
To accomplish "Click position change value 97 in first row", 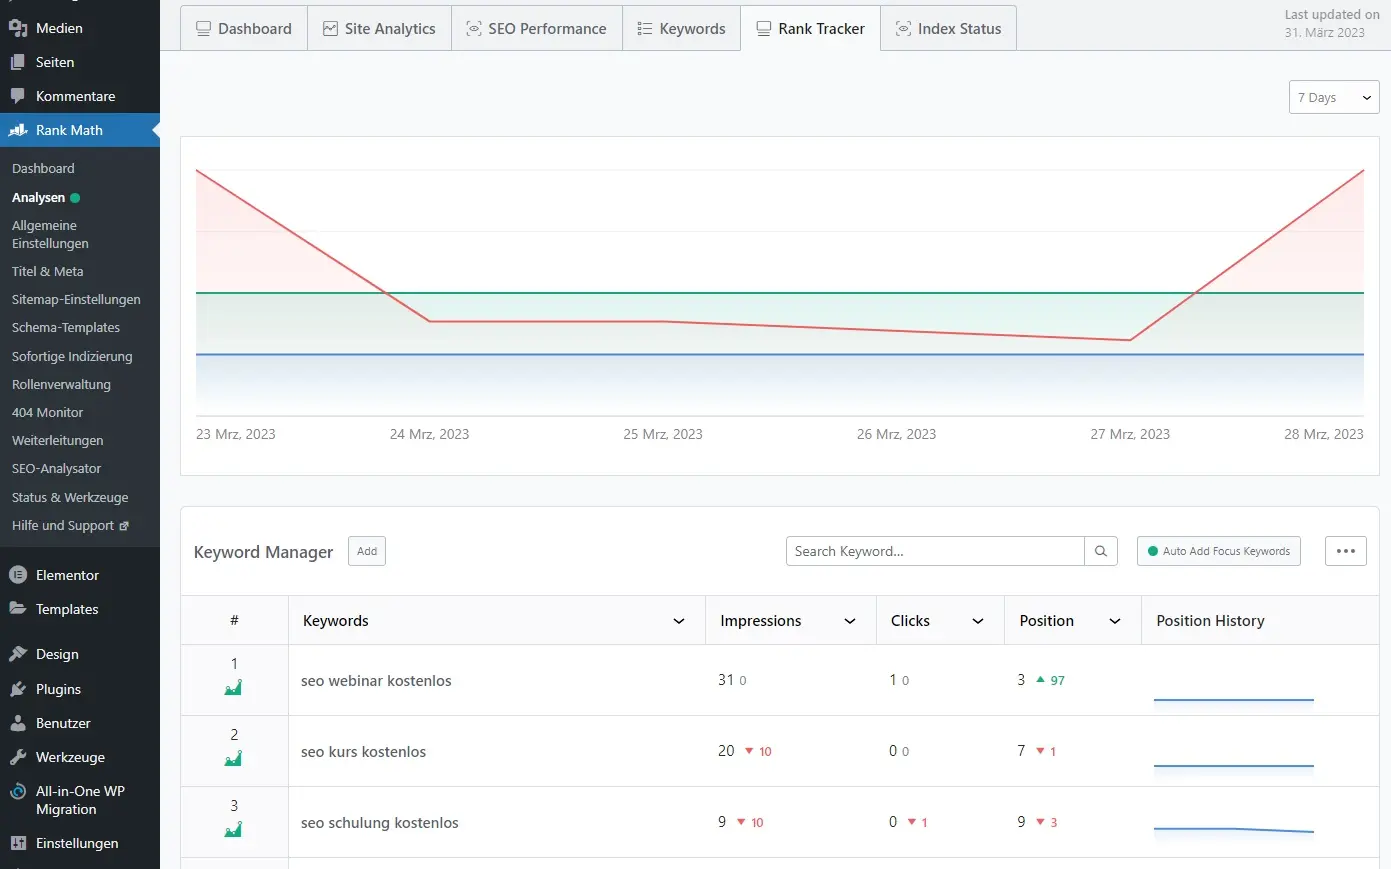I will point(1057,681).
